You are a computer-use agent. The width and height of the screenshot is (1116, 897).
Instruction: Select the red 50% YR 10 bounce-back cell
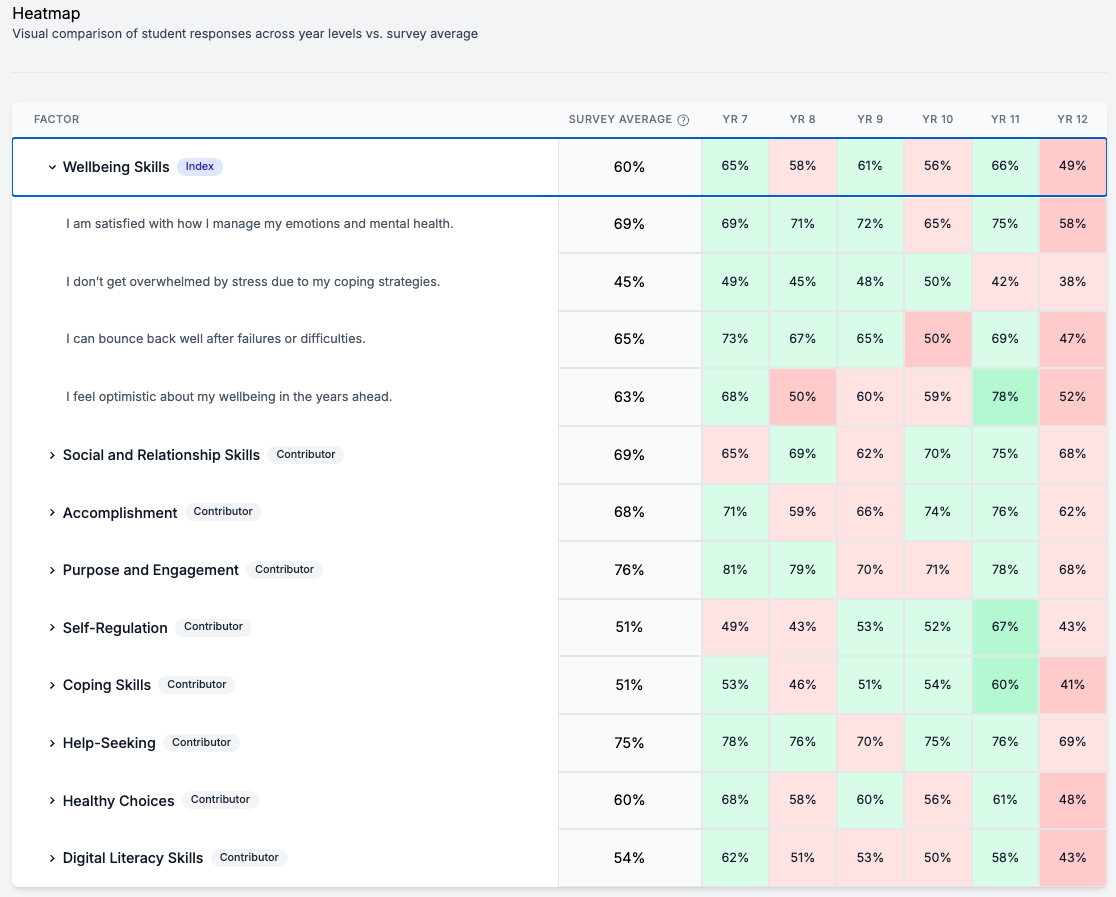pos(938,339)
